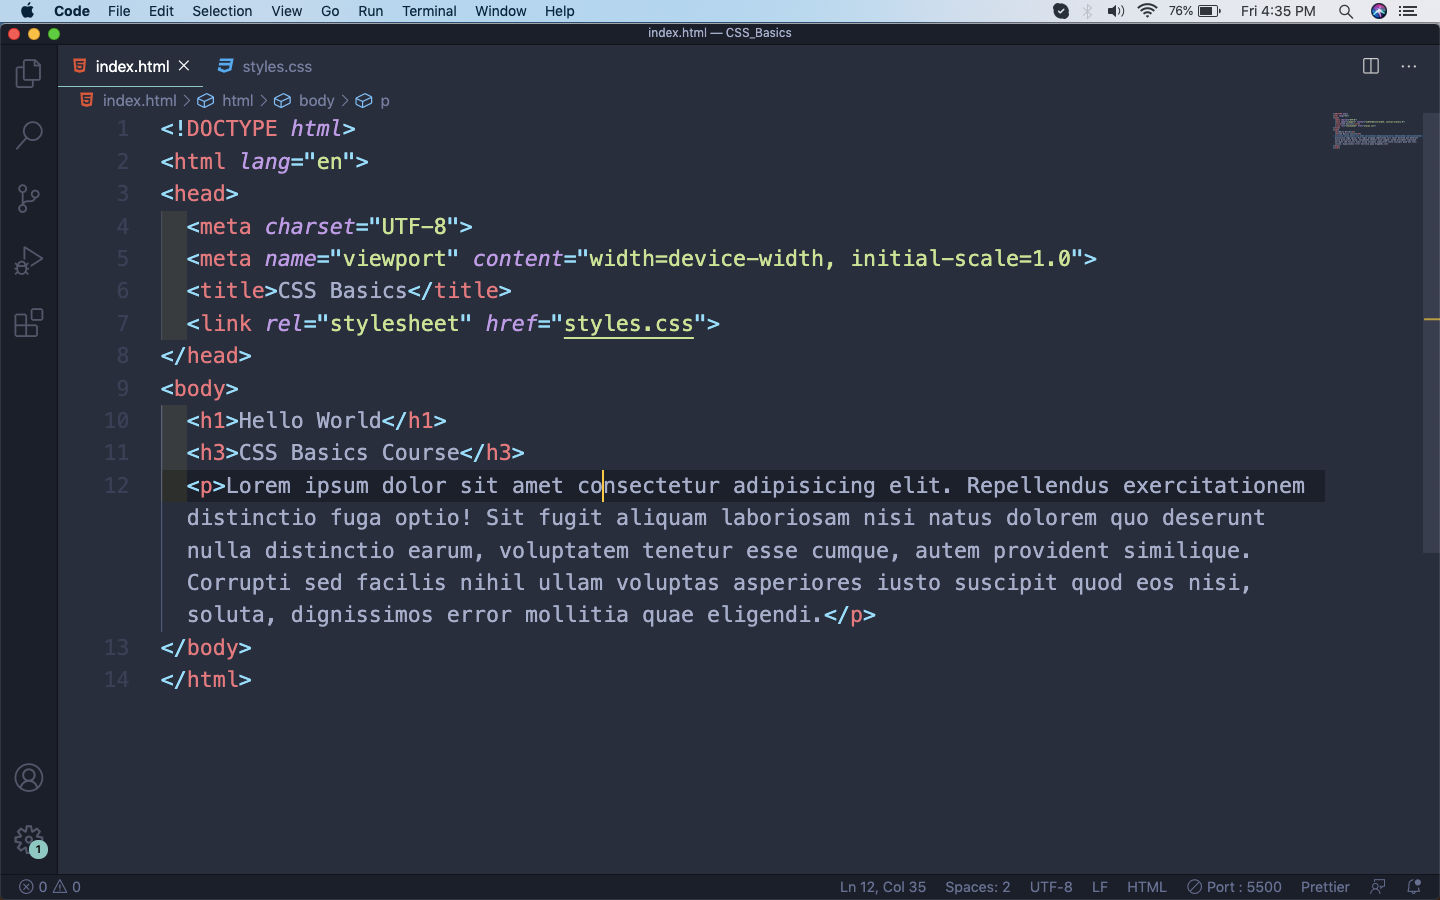Viewport: 1440px width, 900px height.
Task: Click the closing </html> tag line
Action: point(206,680)
